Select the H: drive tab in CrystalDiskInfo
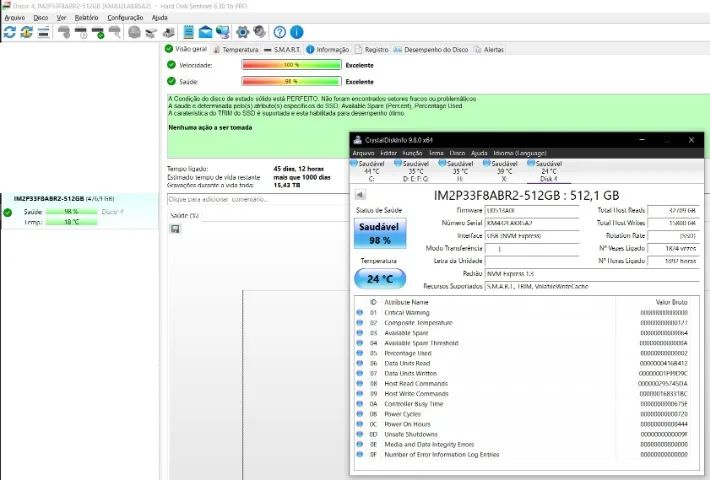 click(460, 171)
